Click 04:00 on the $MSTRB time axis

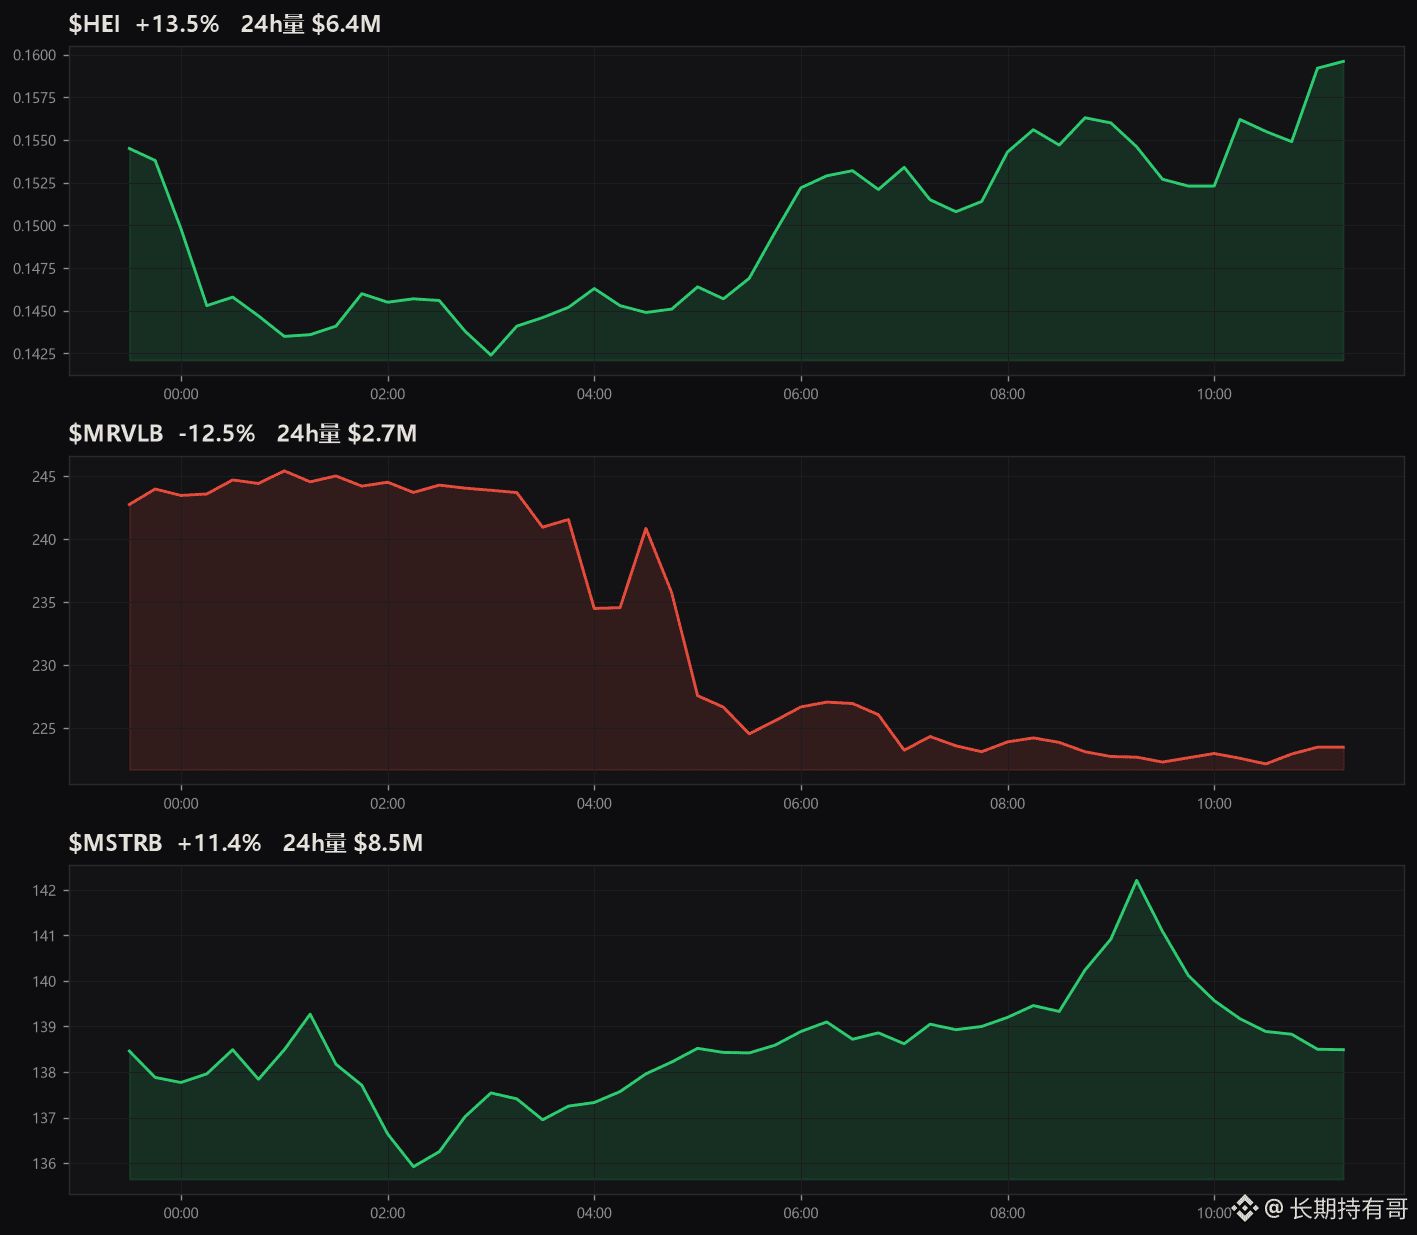pos(594,1213)
